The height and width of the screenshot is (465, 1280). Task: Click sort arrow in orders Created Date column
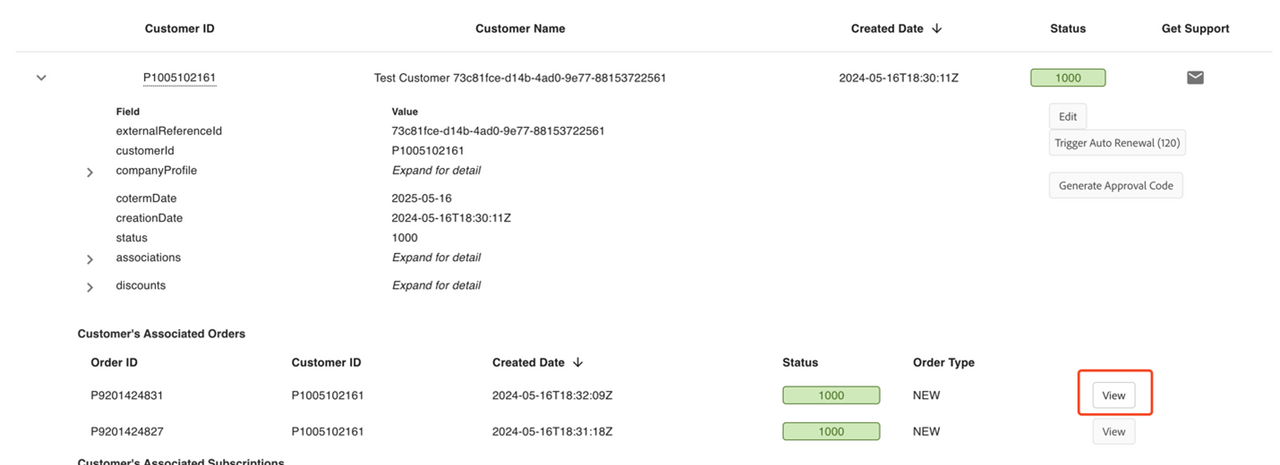pyautogui.click(x=578, y=362)
